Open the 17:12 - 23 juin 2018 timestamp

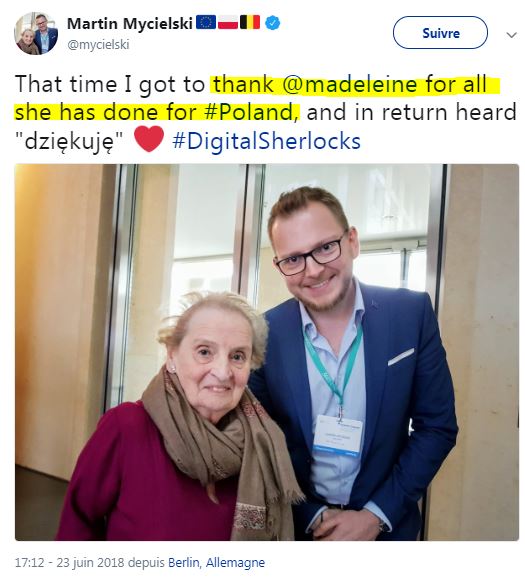tap(69, 563)
